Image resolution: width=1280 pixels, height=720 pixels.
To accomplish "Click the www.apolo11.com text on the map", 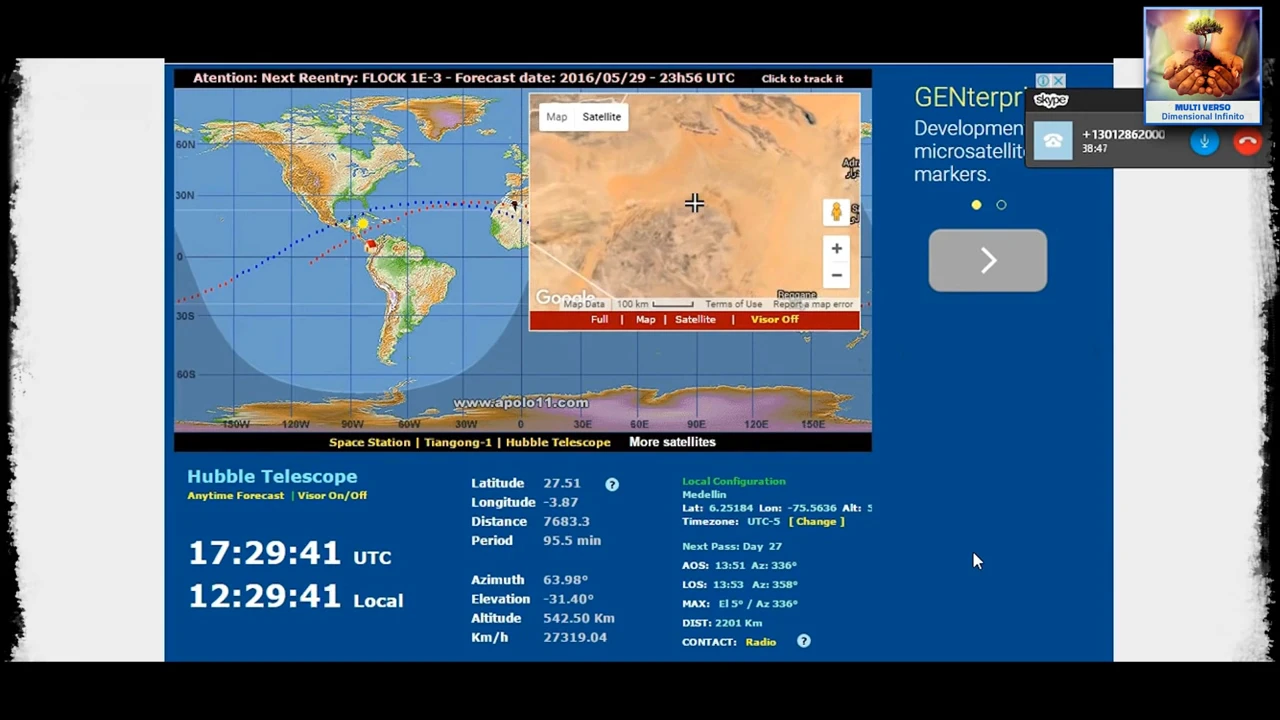I will tap(520, 402).
